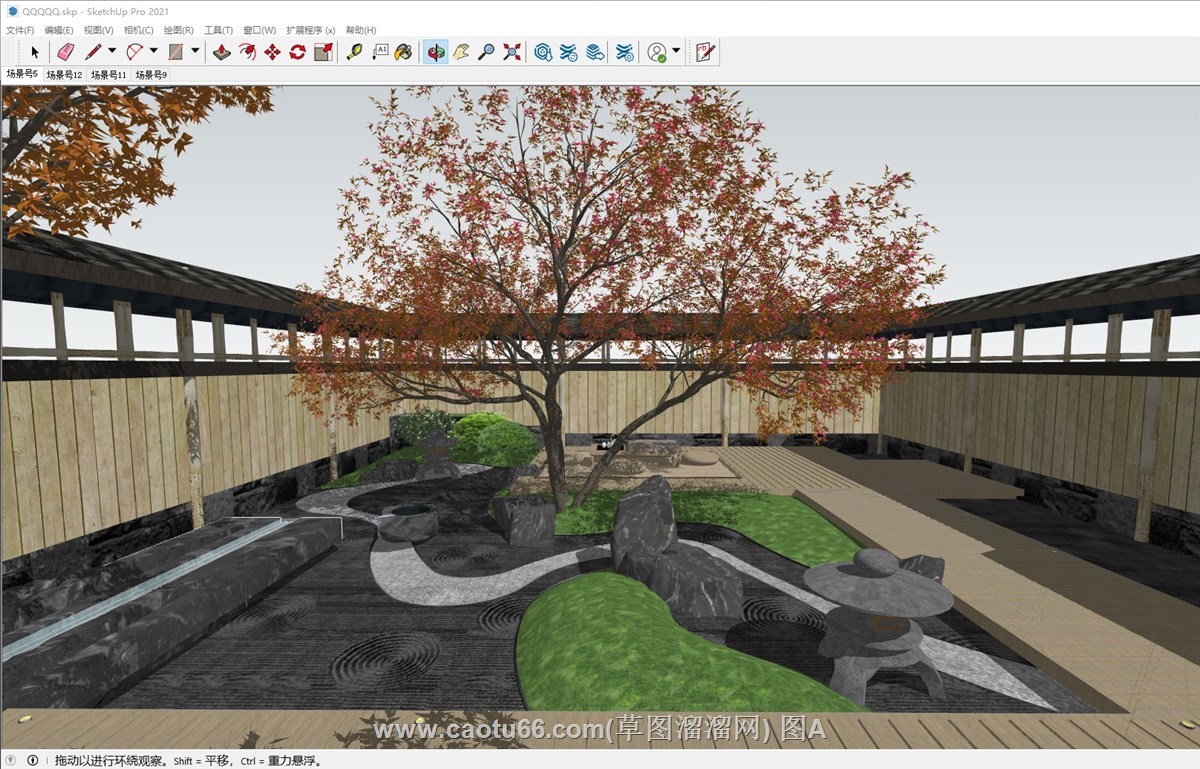Activate the Tape Measure tool
This screenshot has height=769, width=1200.
click(x=354, y=52)
